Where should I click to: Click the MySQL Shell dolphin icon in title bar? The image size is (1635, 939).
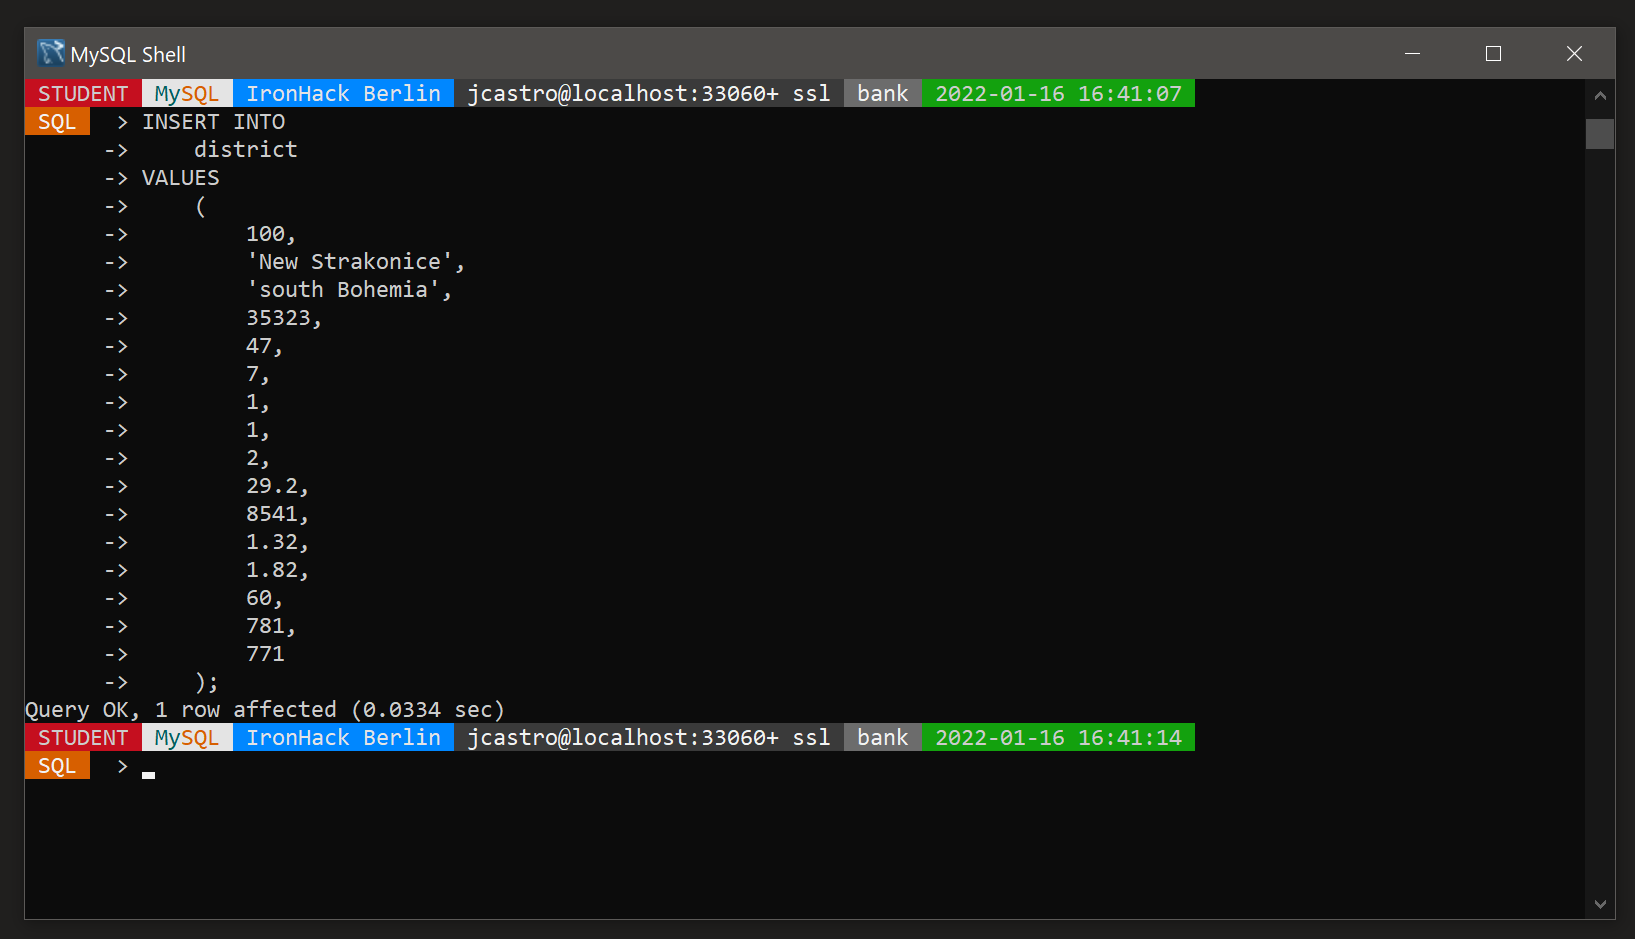[49, 53]
